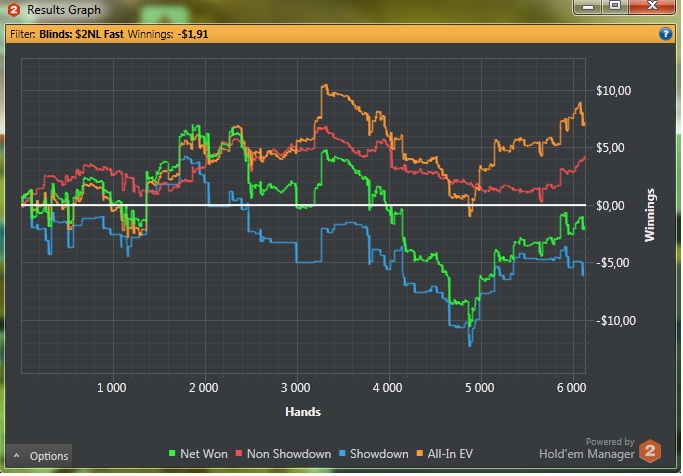The width and height of the screenshot is (683, 476).
Task: Click the -$5,00 axis label
Action: click(x=612, y=263)
